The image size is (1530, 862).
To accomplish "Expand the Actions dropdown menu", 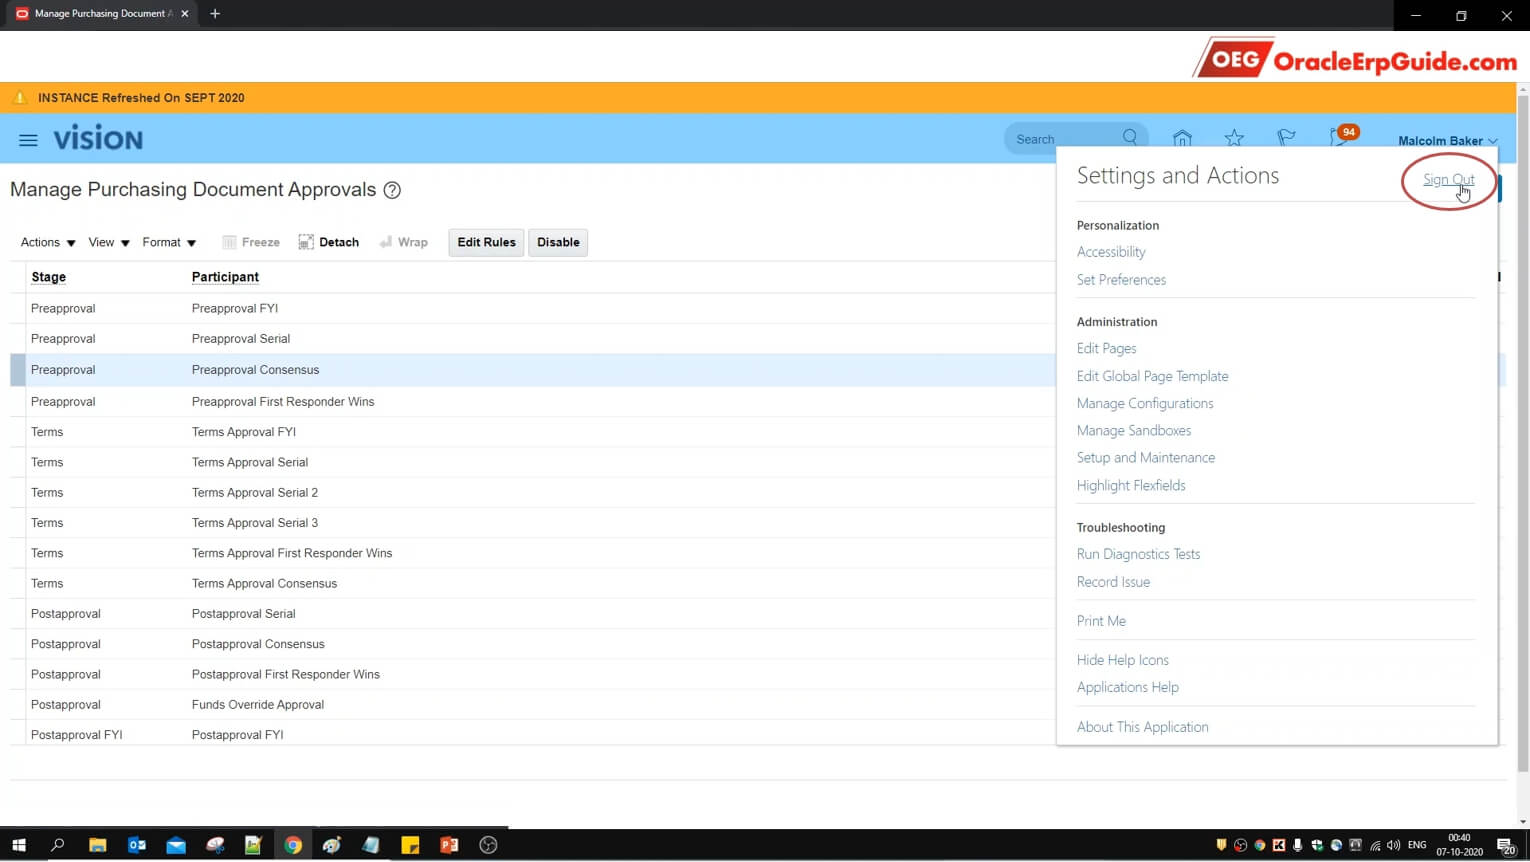I will click(48, 242).
